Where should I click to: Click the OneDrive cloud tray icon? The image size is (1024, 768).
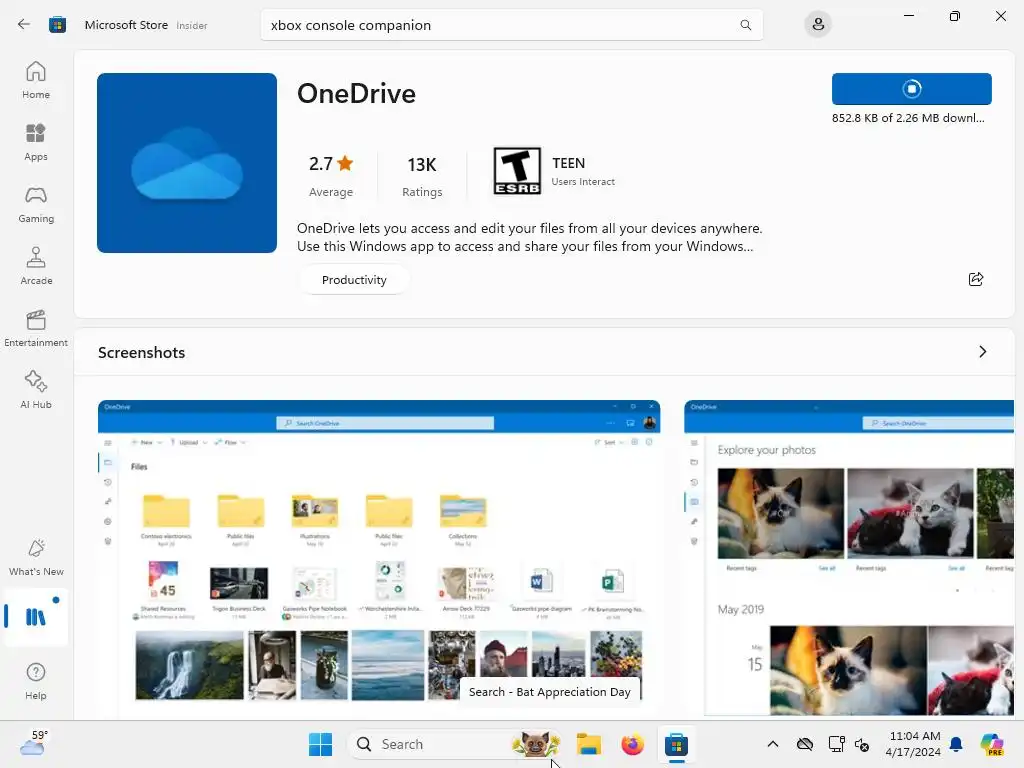tap(805, 744)
